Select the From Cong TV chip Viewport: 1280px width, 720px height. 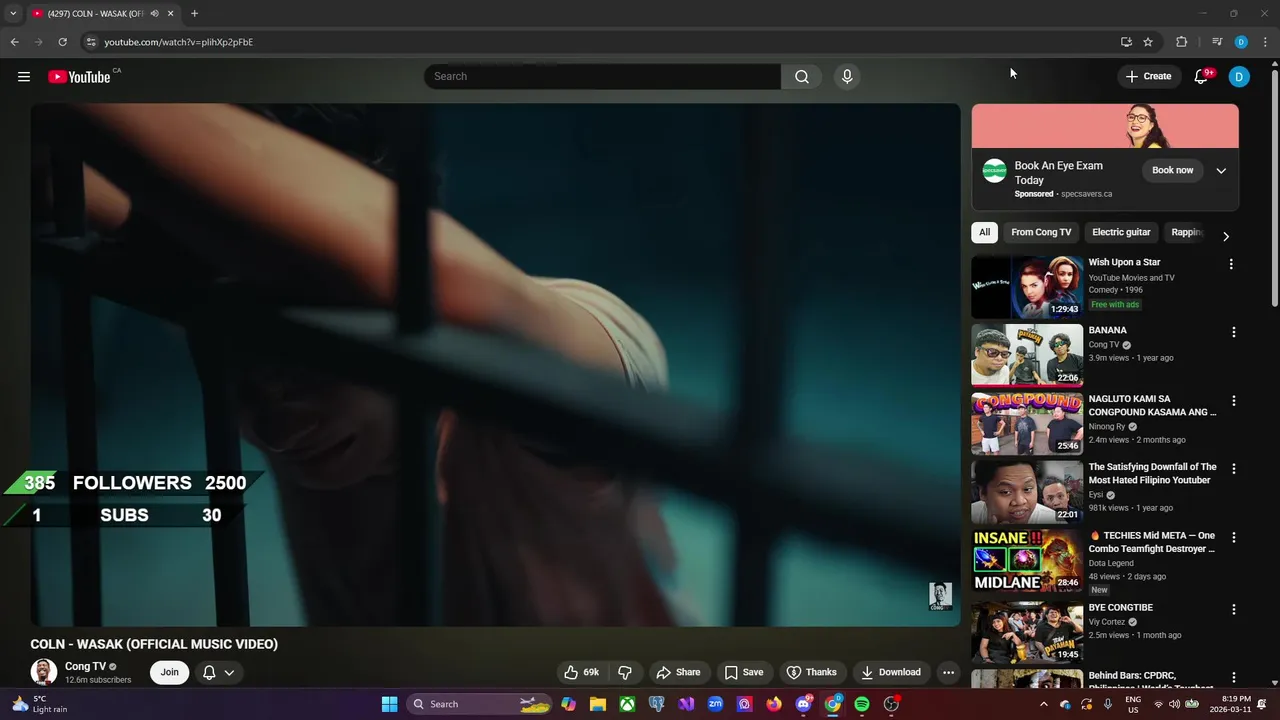pos(1041,232)
